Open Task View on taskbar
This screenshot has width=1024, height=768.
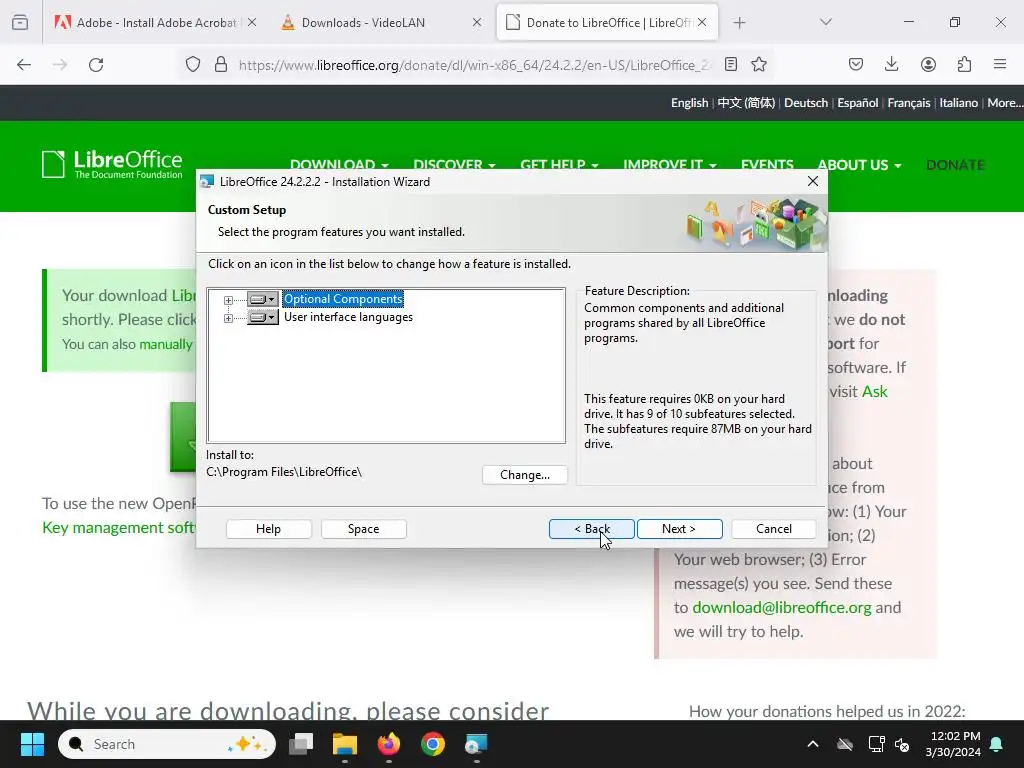301,744
